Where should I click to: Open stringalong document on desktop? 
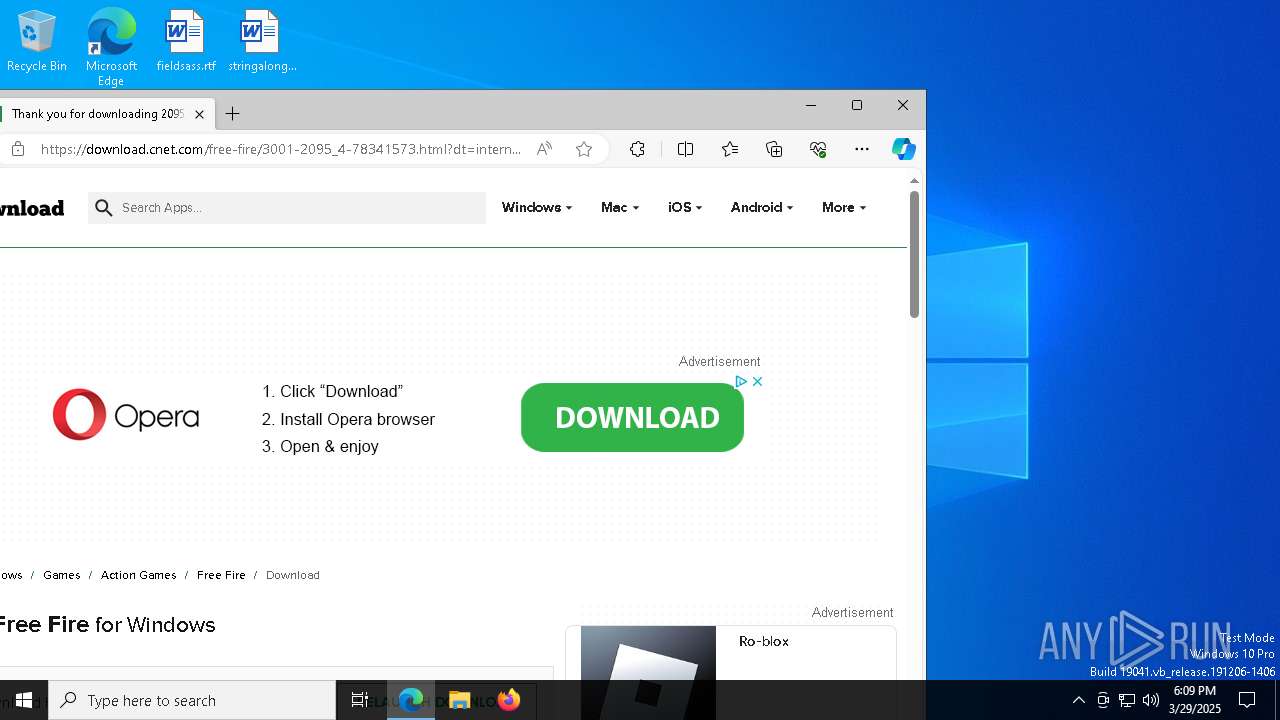pos(261,41)
